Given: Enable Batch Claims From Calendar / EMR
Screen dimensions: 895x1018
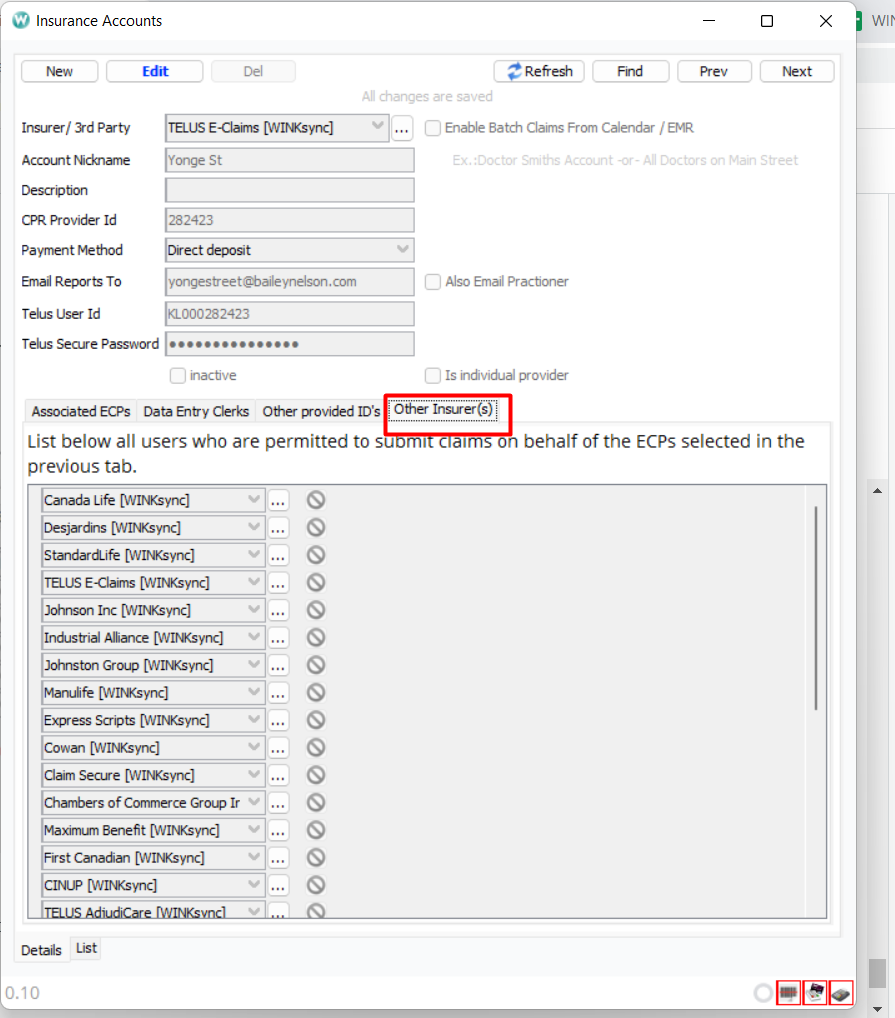Looking at the screenshot, I should 432,128.
